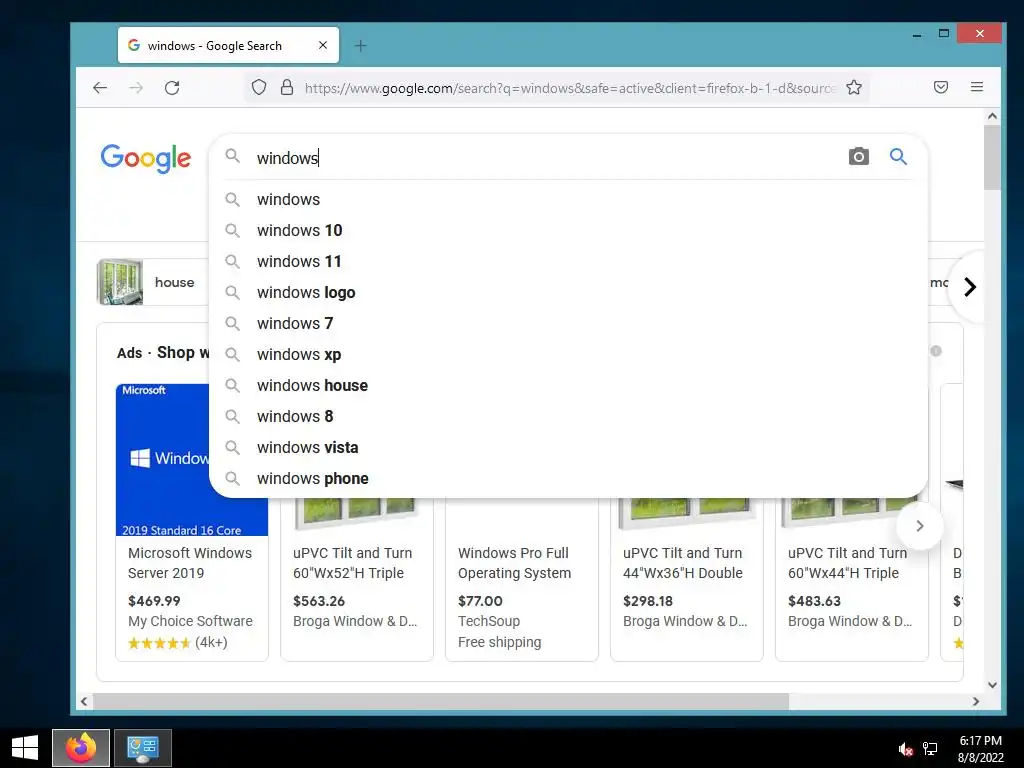Open 'uPVC Tilt and Turn 44"Wx36"H Double' listing
1024x768 pixels.
click(682, 563)
